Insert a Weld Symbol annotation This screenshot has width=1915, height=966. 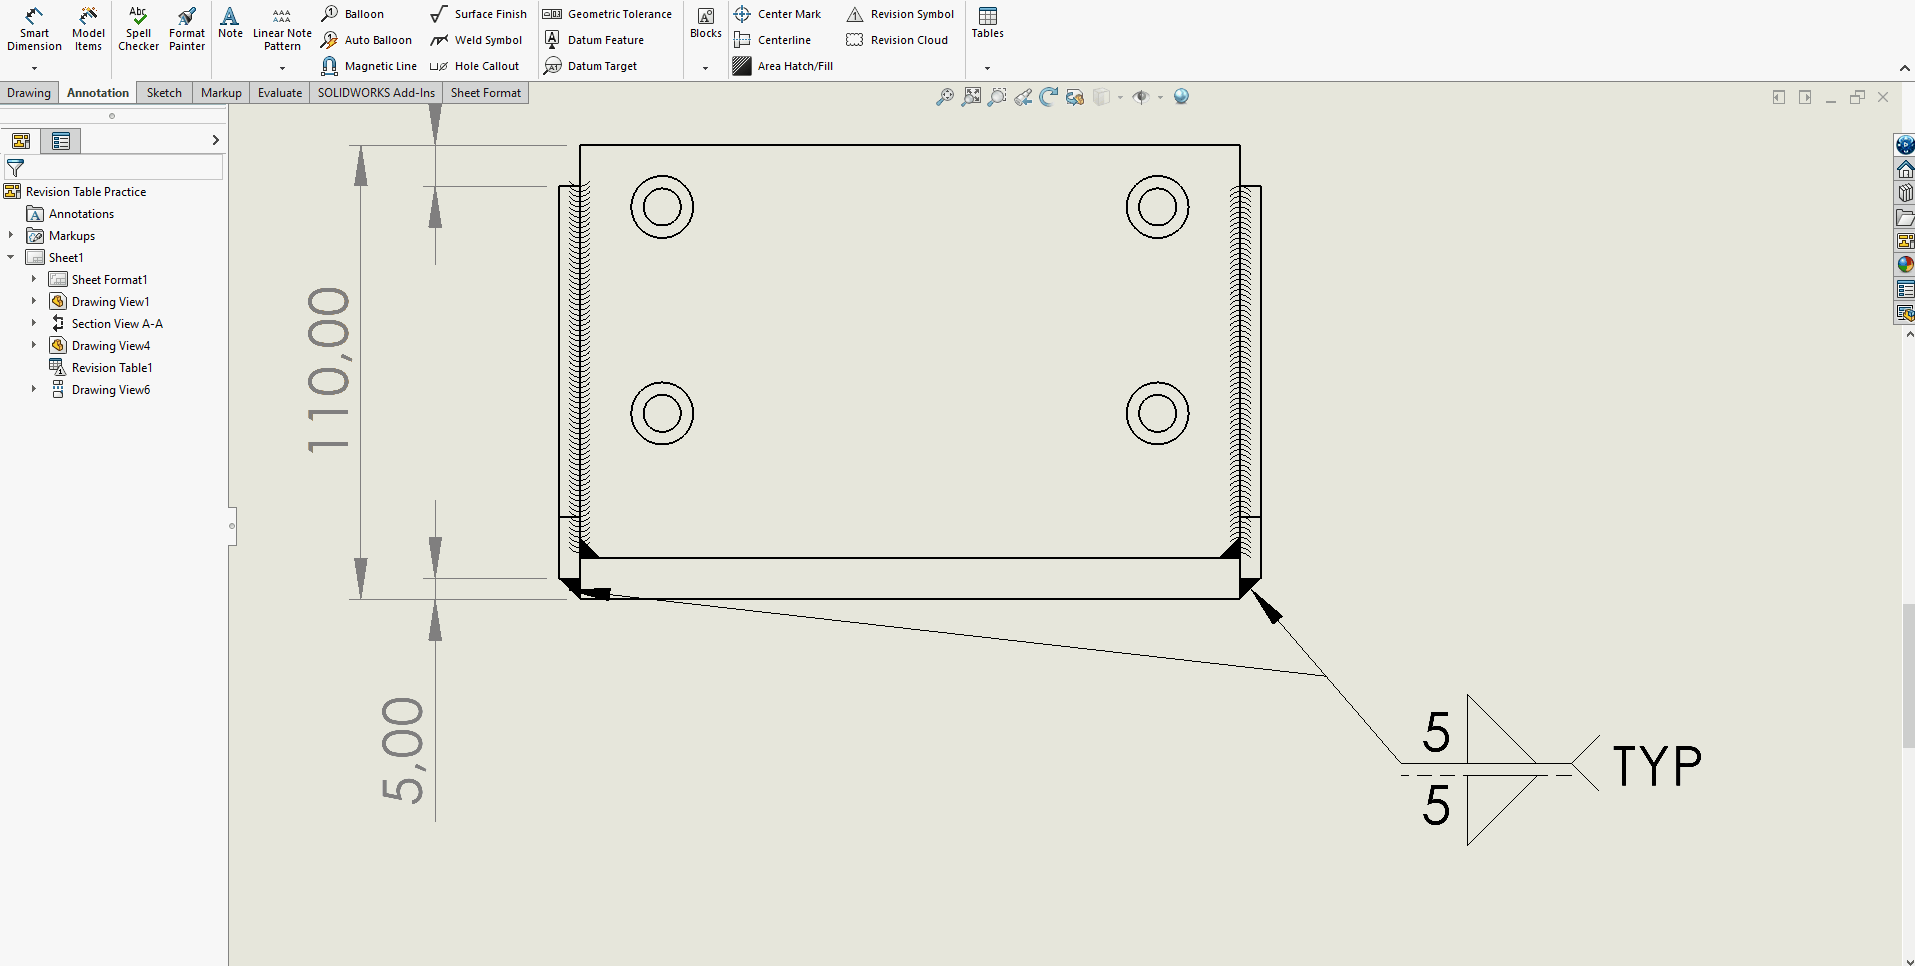point(477,40)
